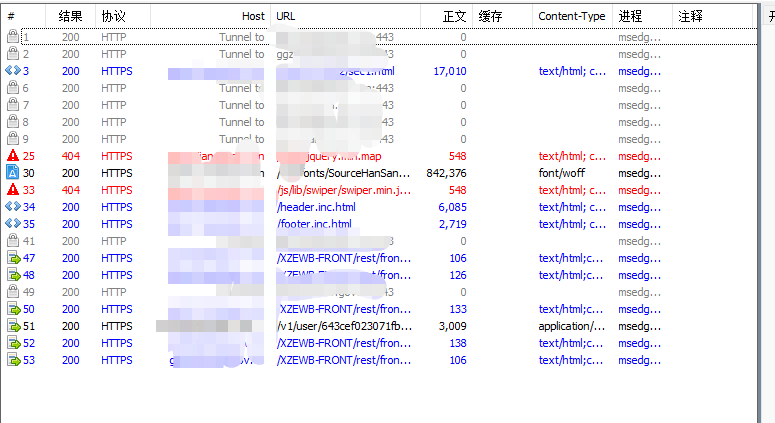Click the 138 body size cell
775x423 pixels.
click(458, 343)
